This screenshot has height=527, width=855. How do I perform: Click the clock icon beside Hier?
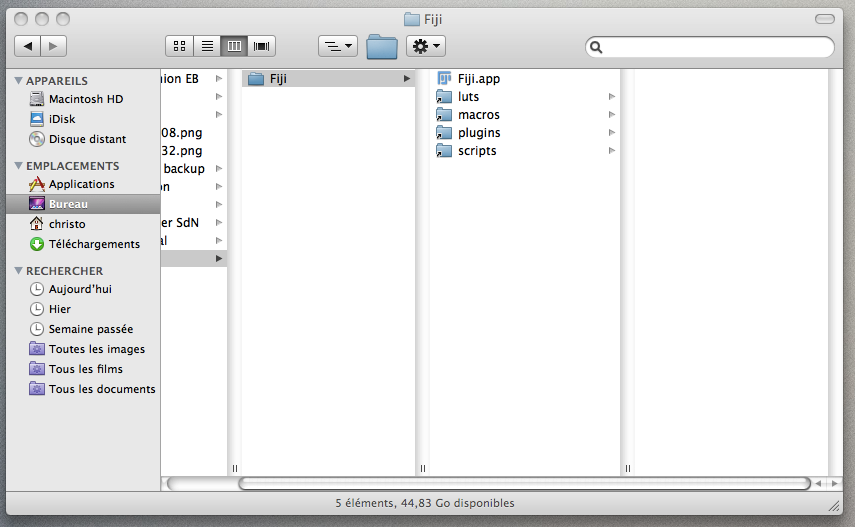coord(37,309)
